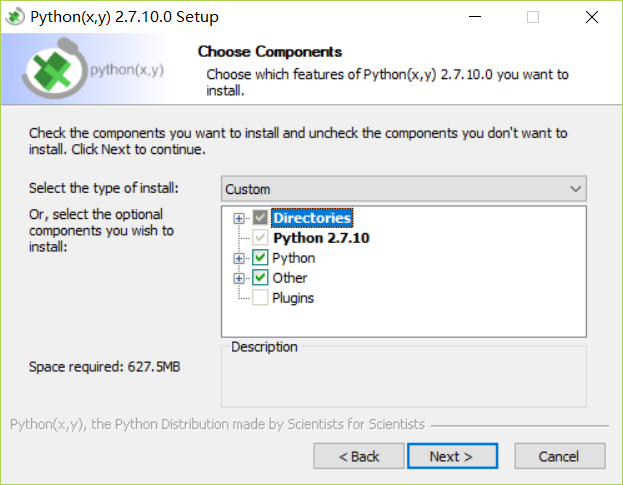Minimize the Setup window

475,17
